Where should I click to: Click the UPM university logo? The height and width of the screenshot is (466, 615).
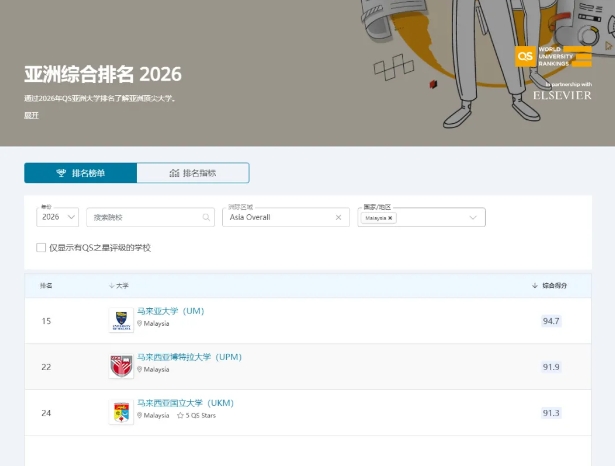click(121, 366)
